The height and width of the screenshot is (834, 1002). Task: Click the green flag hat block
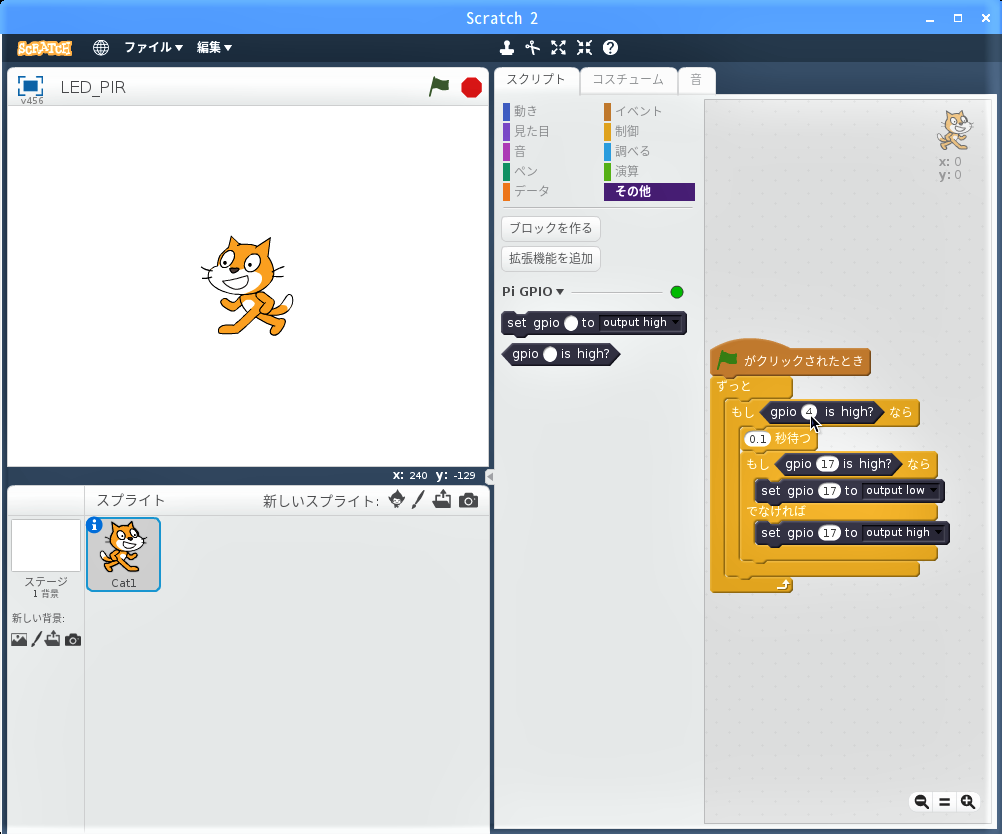tap(790, 359)
